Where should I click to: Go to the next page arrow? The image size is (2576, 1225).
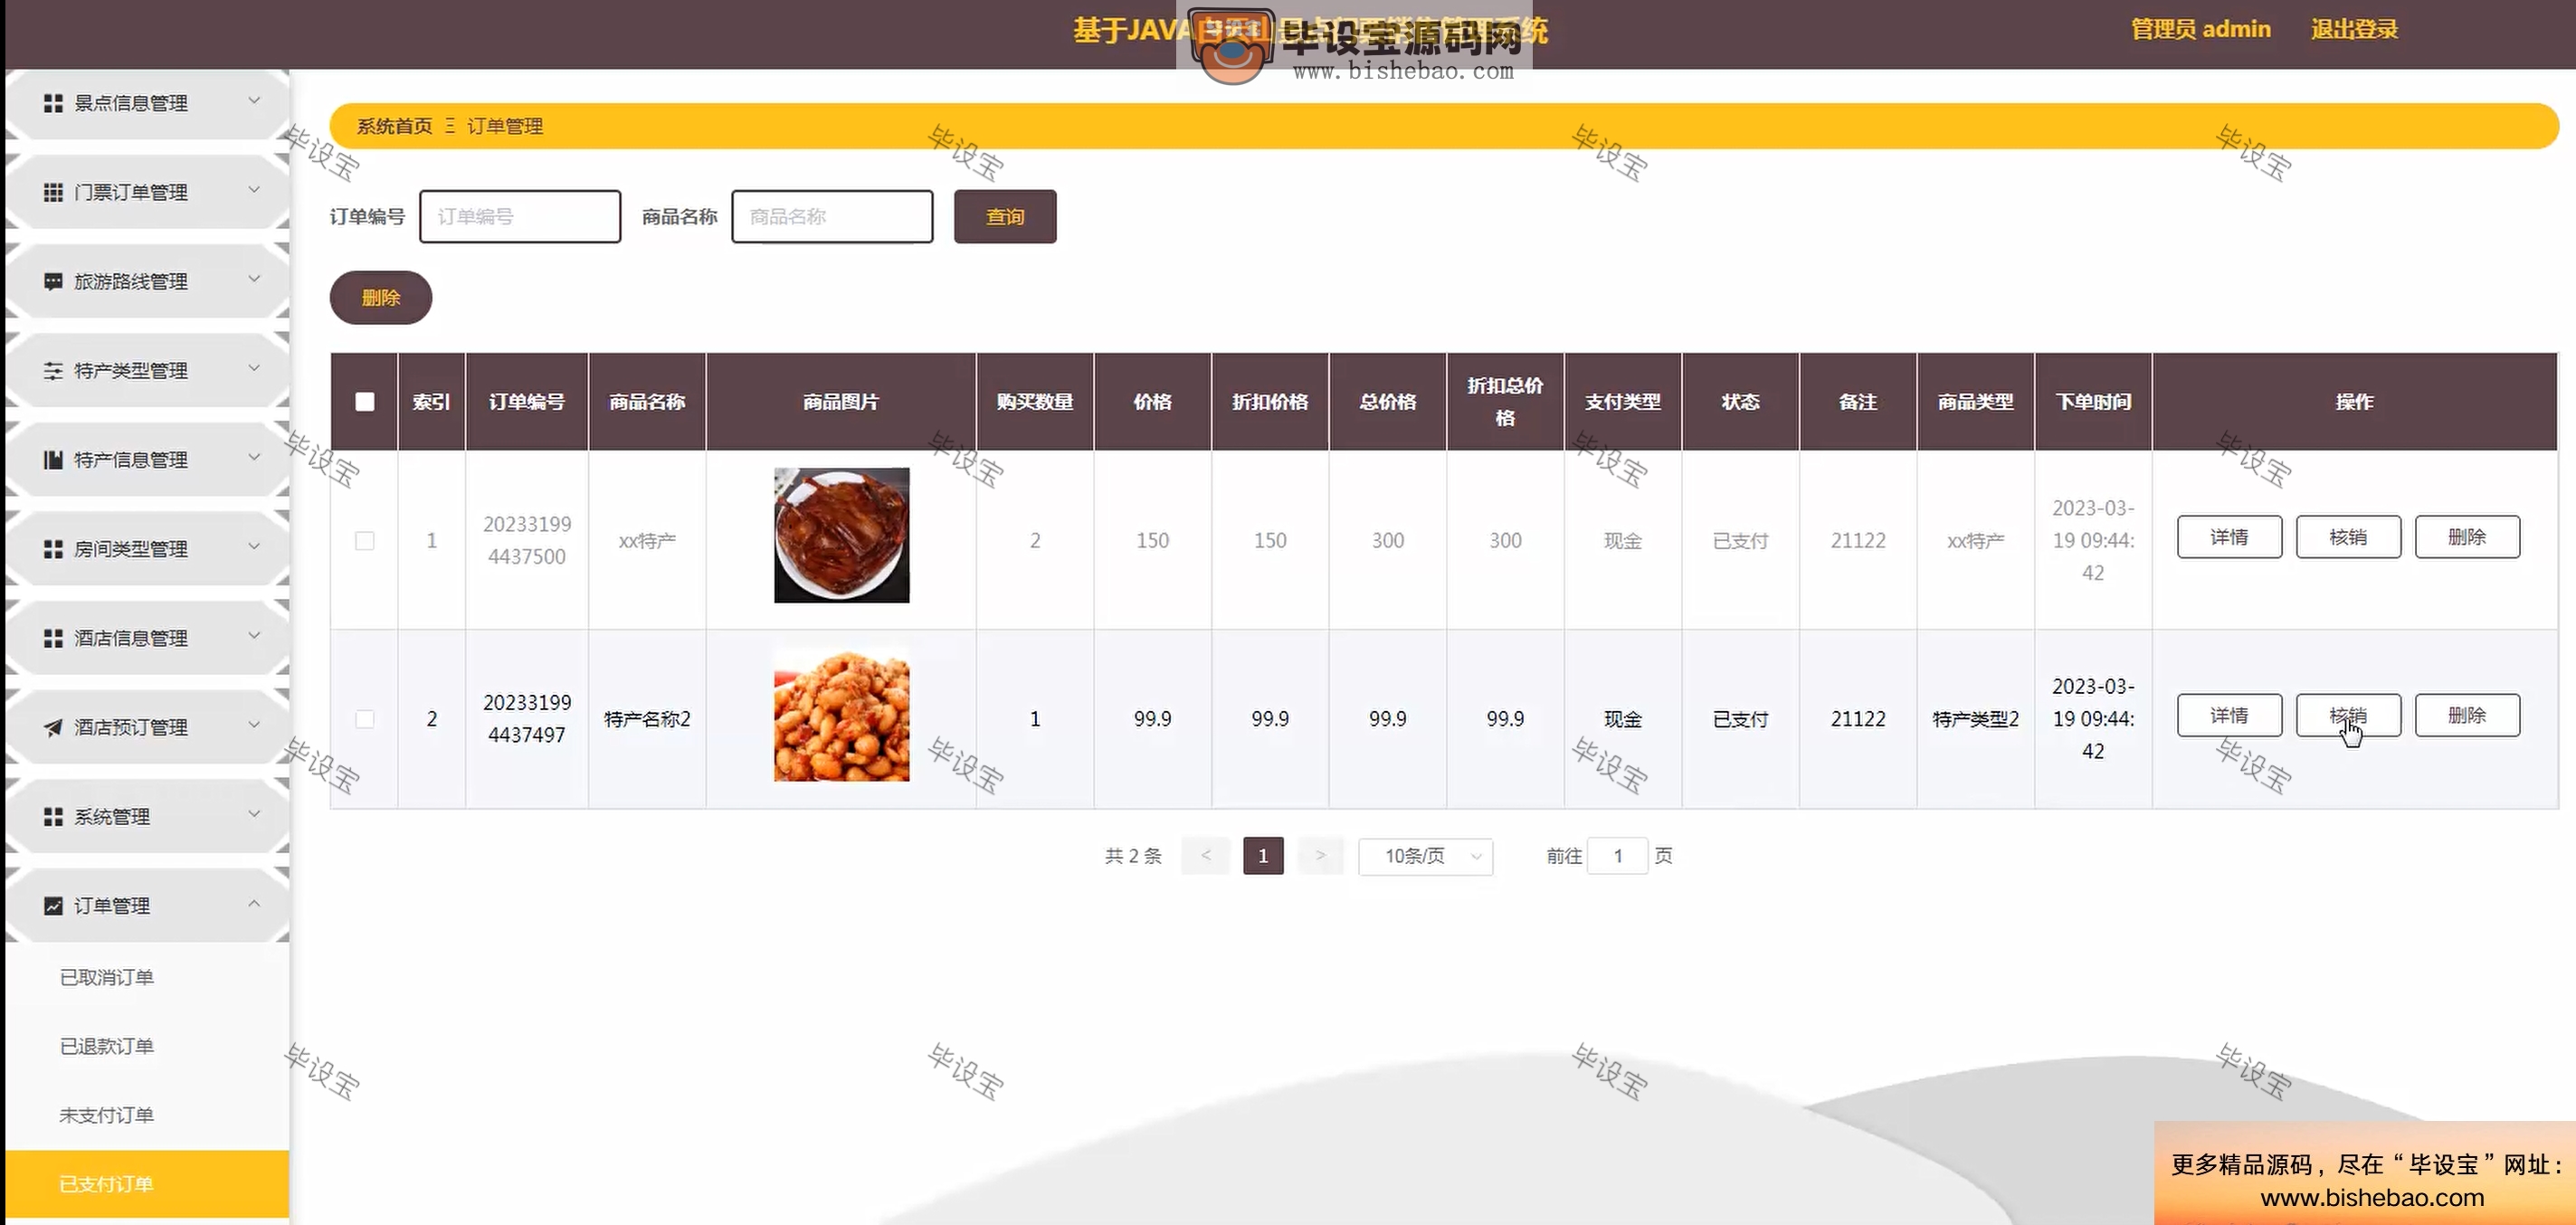[x=1320, y=856]
